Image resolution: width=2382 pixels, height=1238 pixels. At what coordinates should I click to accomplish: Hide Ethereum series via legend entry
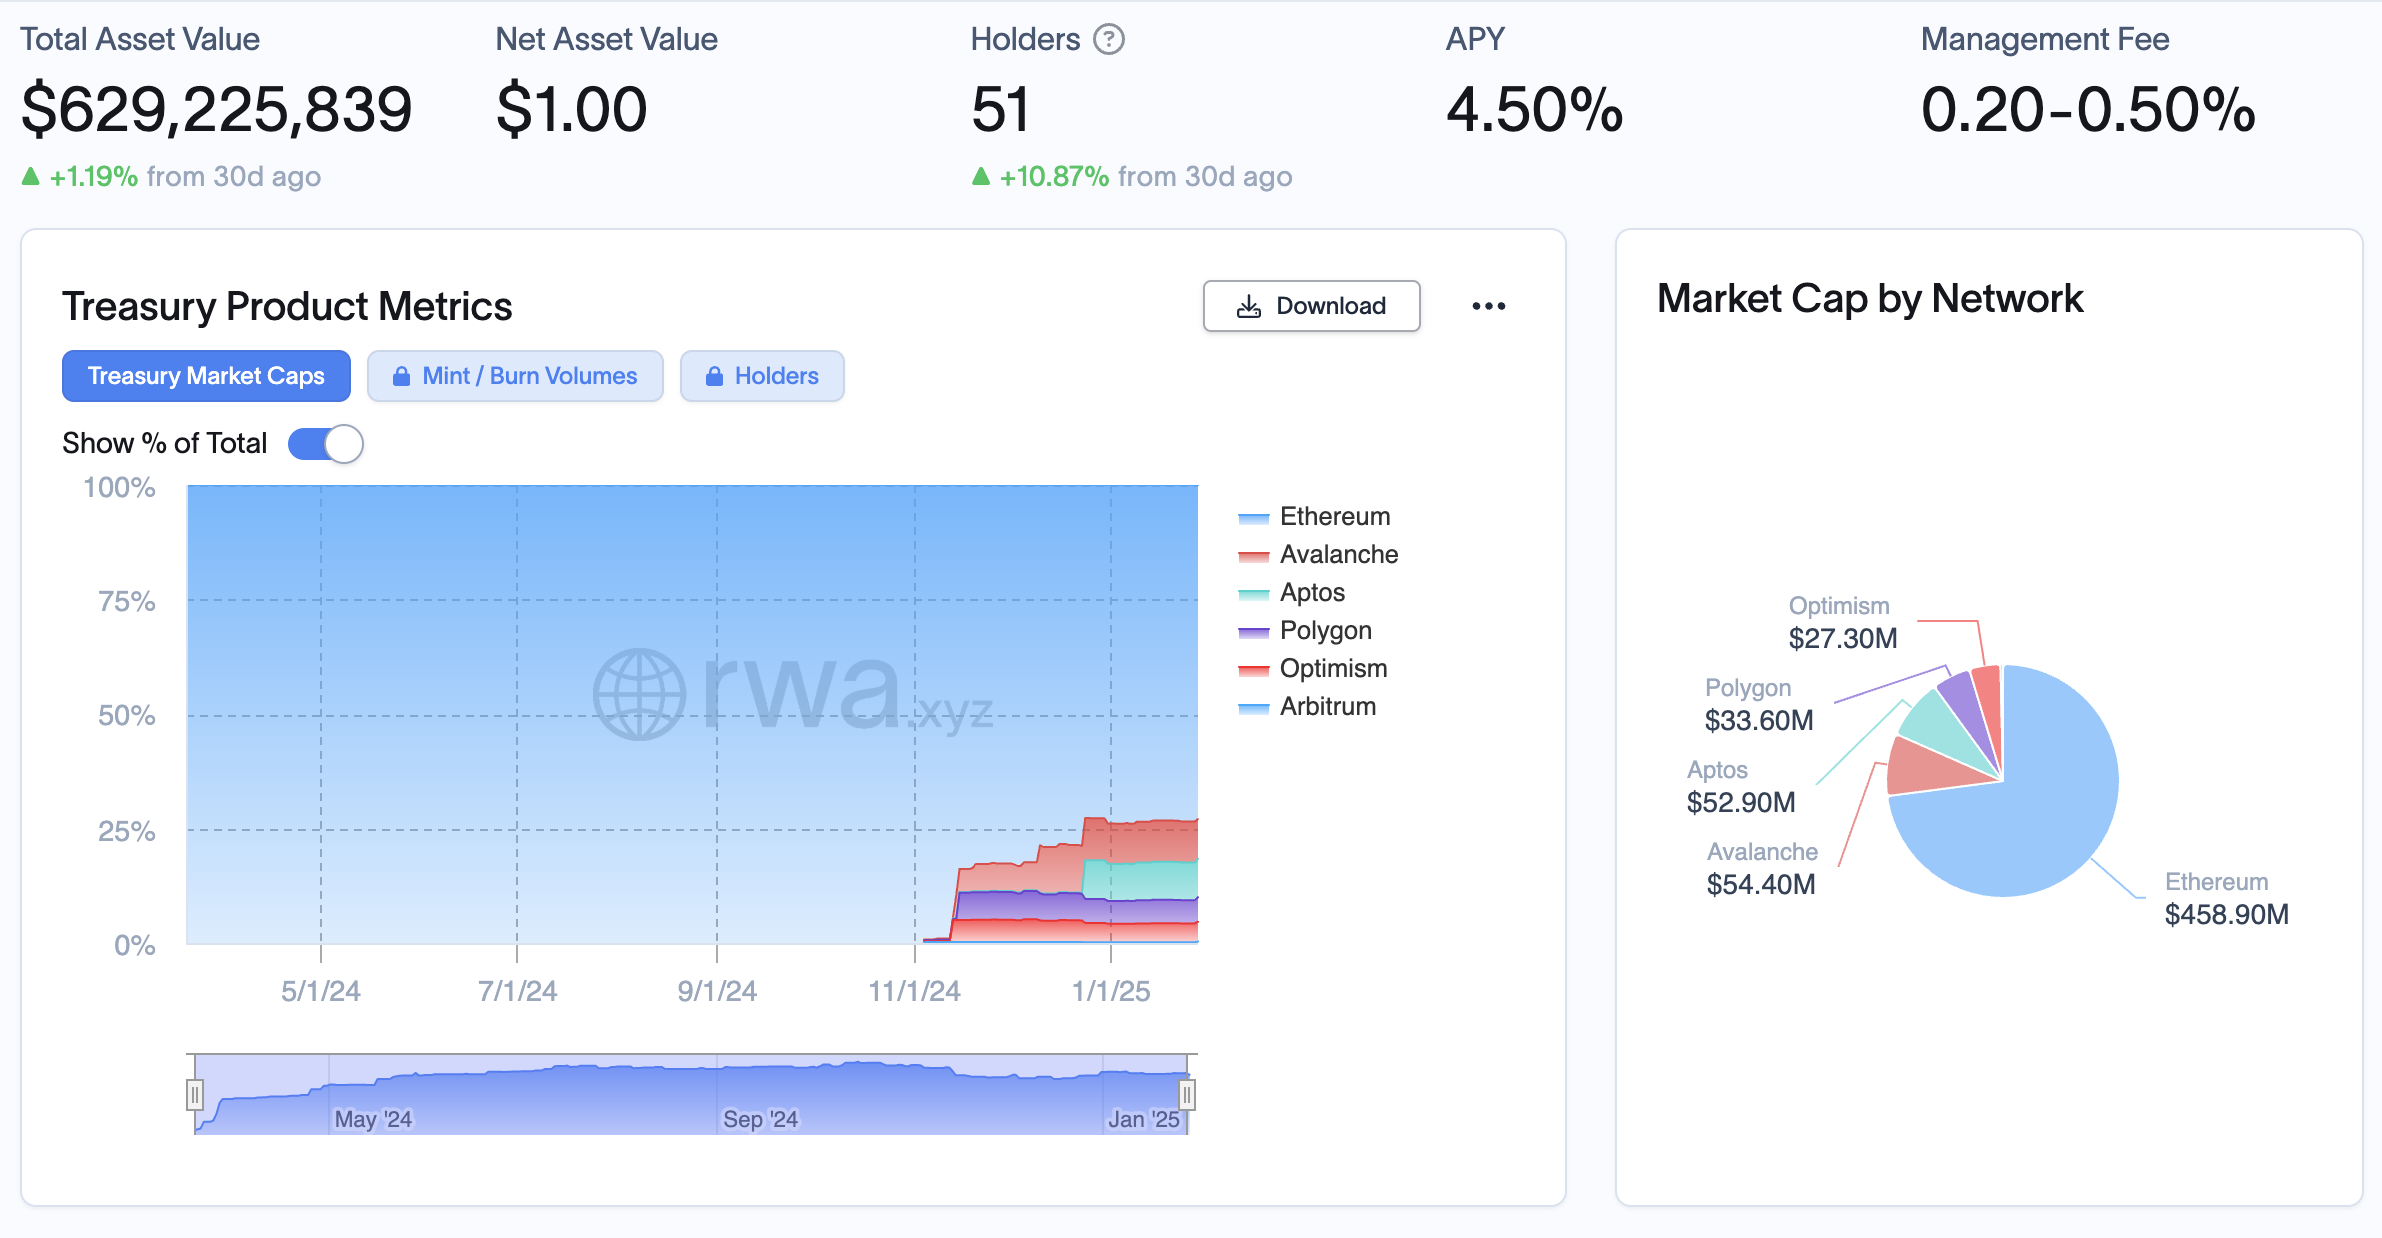pyautogui.click(x=1334, y=516)
